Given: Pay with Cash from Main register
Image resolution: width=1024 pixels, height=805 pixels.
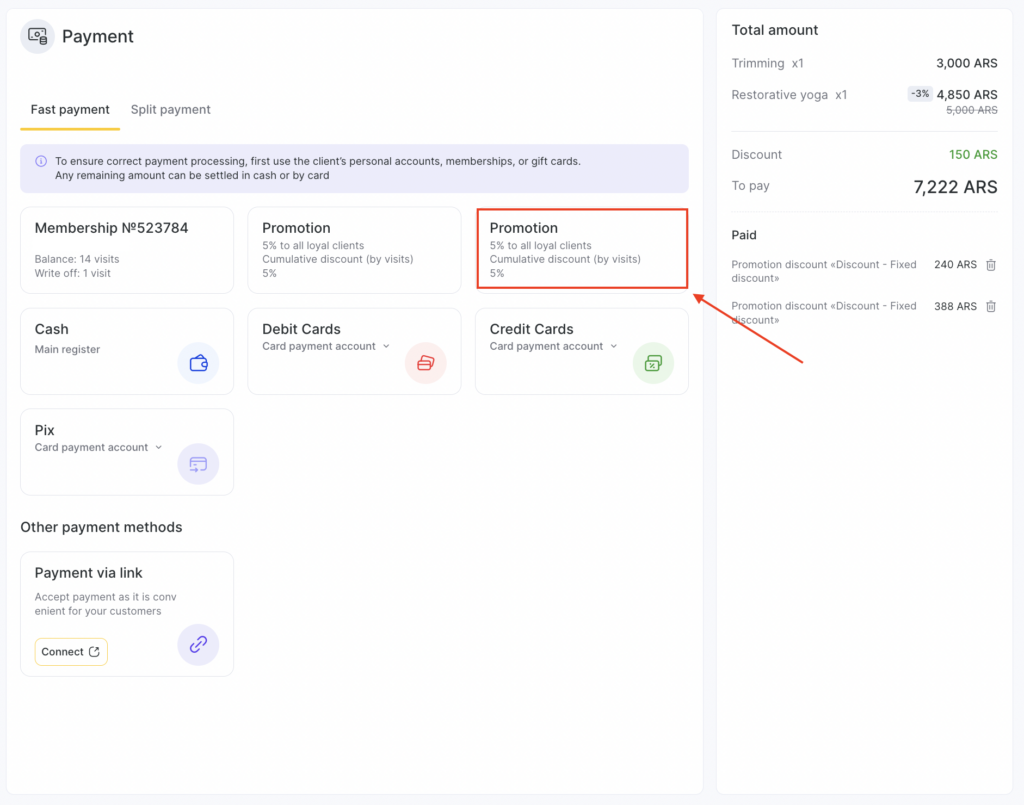Looking at the screenshot, I should [x=100, y=340].
